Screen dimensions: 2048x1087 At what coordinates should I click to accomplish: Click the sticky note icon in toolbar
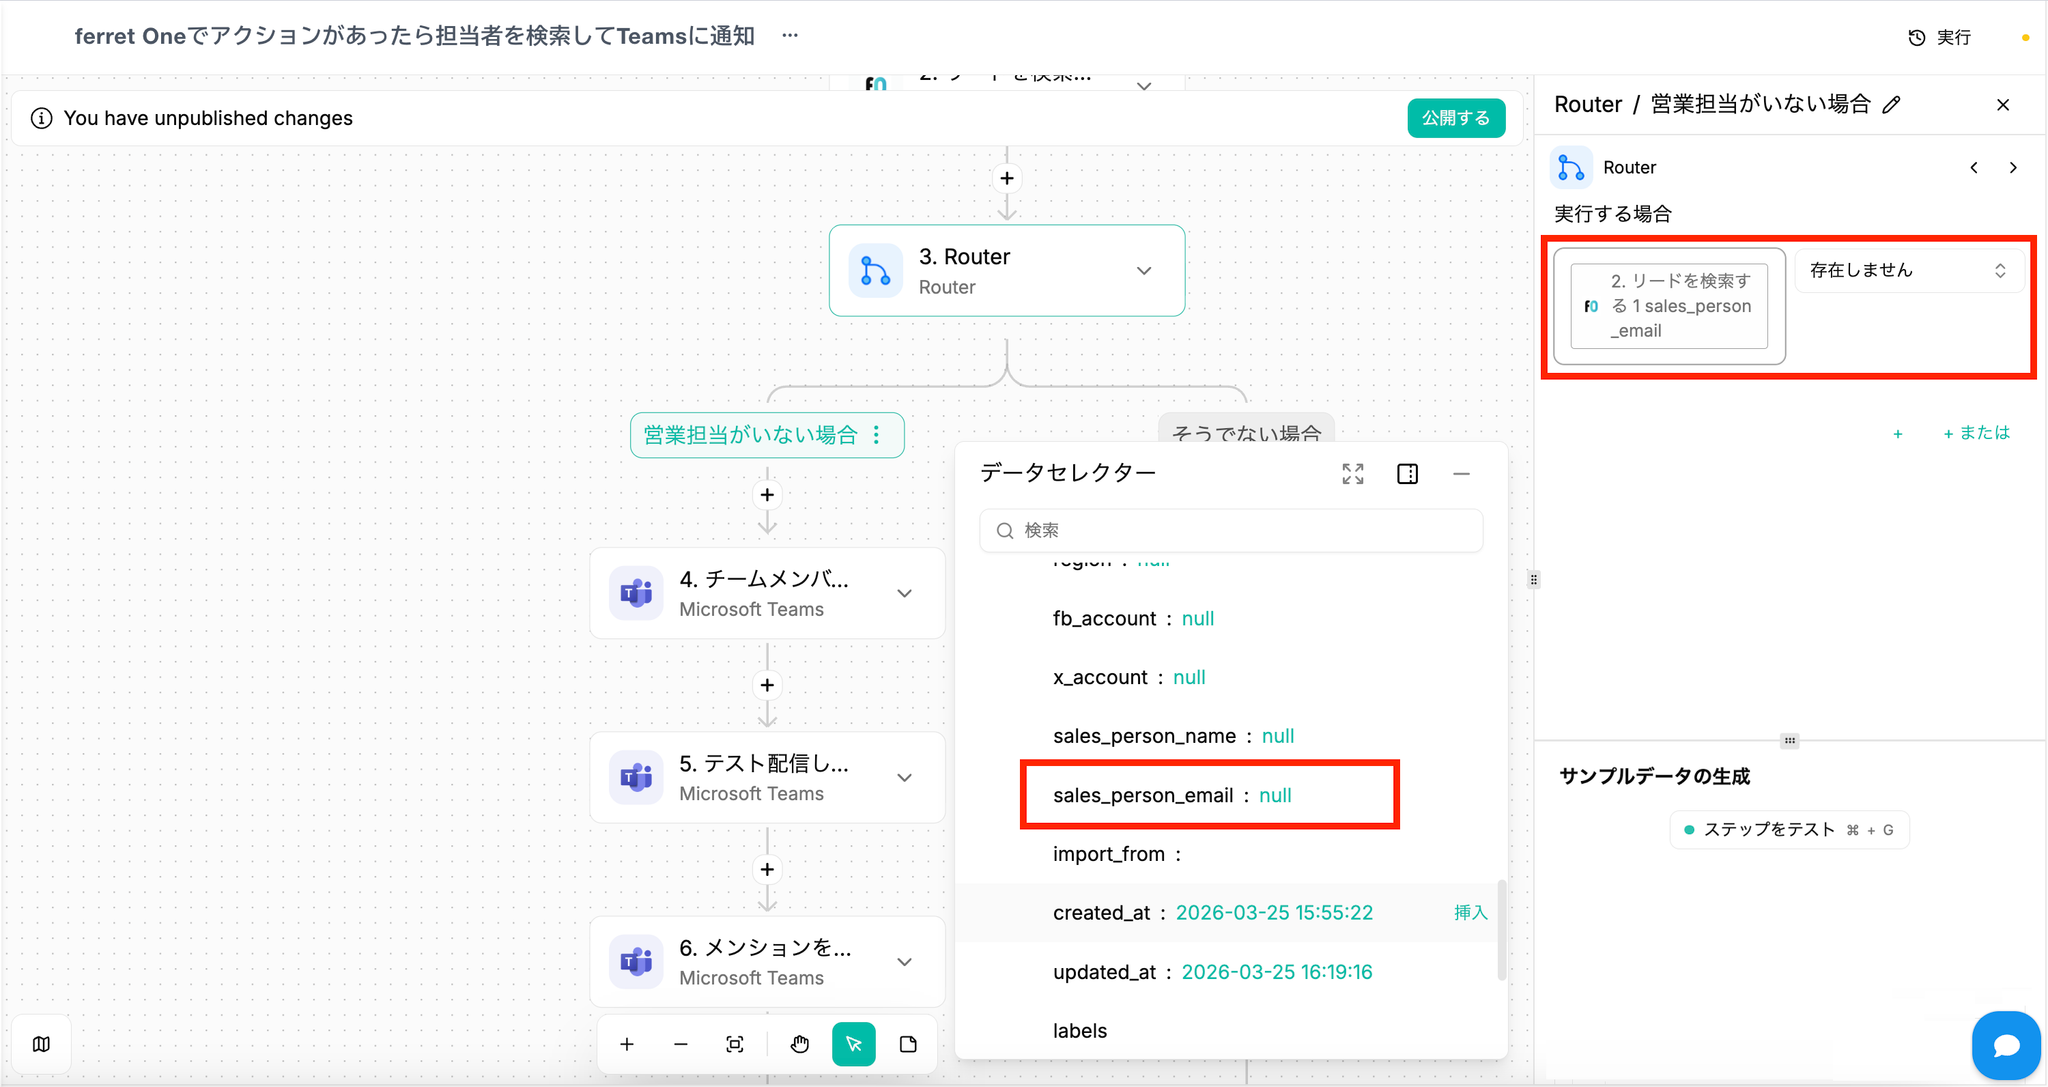pyautogui.click(x=908, y=1044)
